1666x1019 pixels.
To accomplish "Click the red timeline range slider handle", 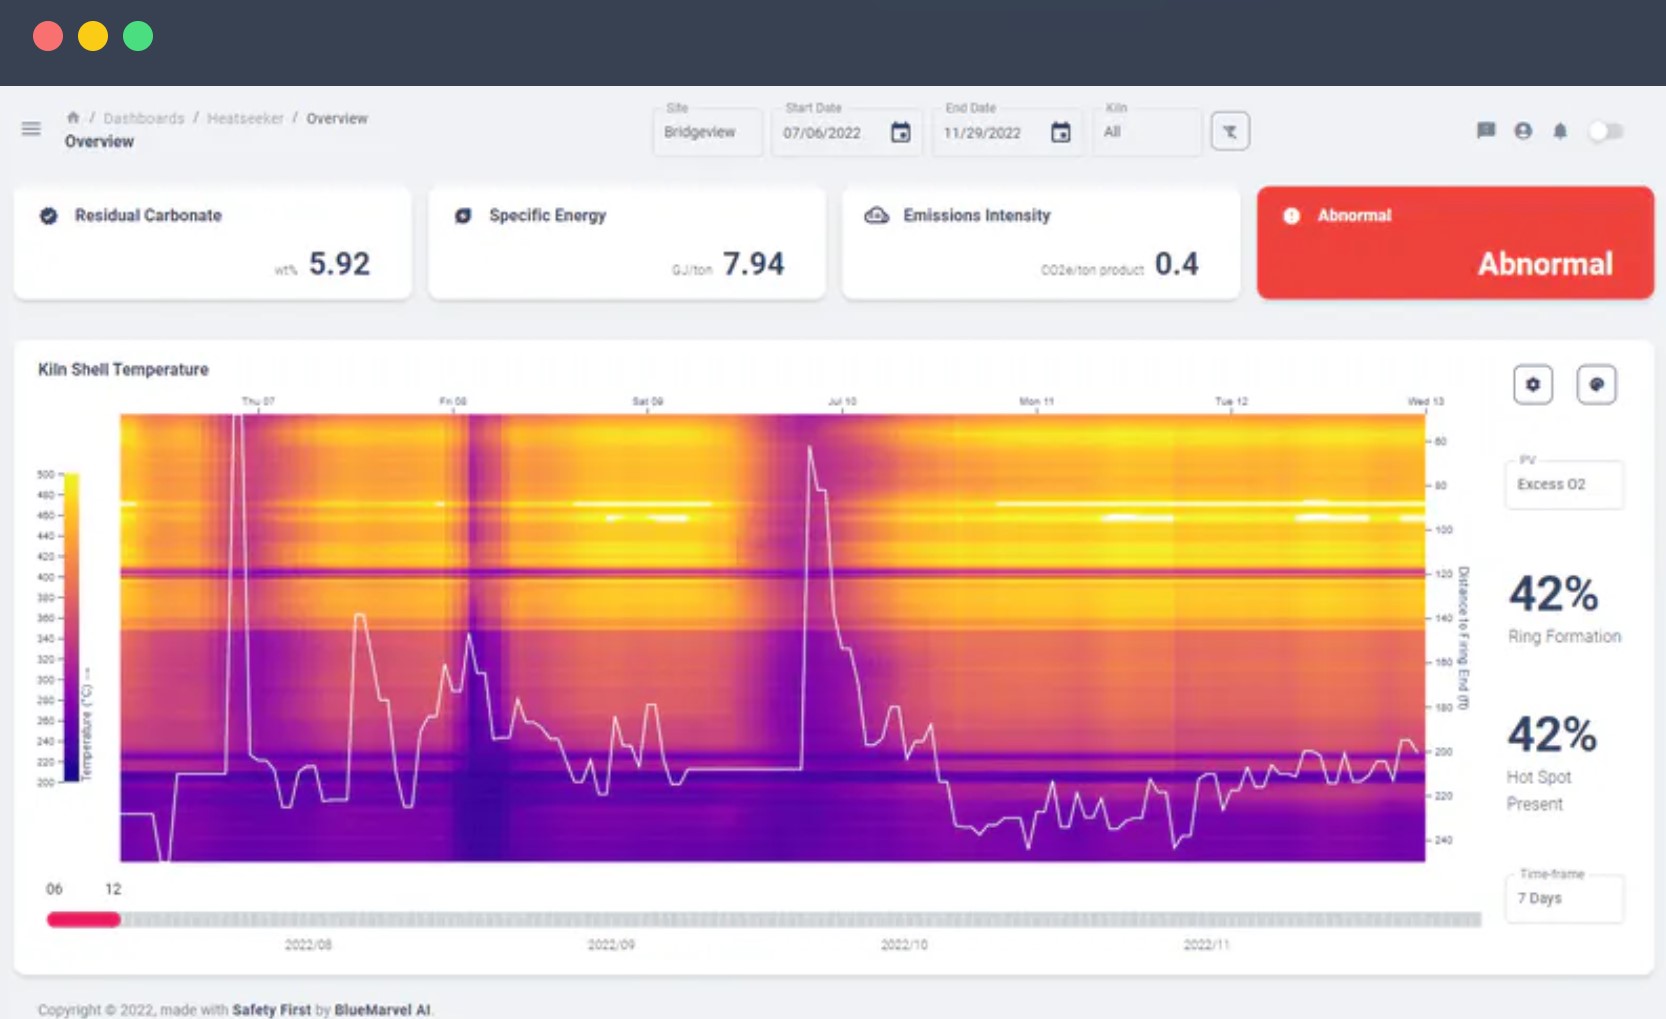I will [x=84, y=920].
